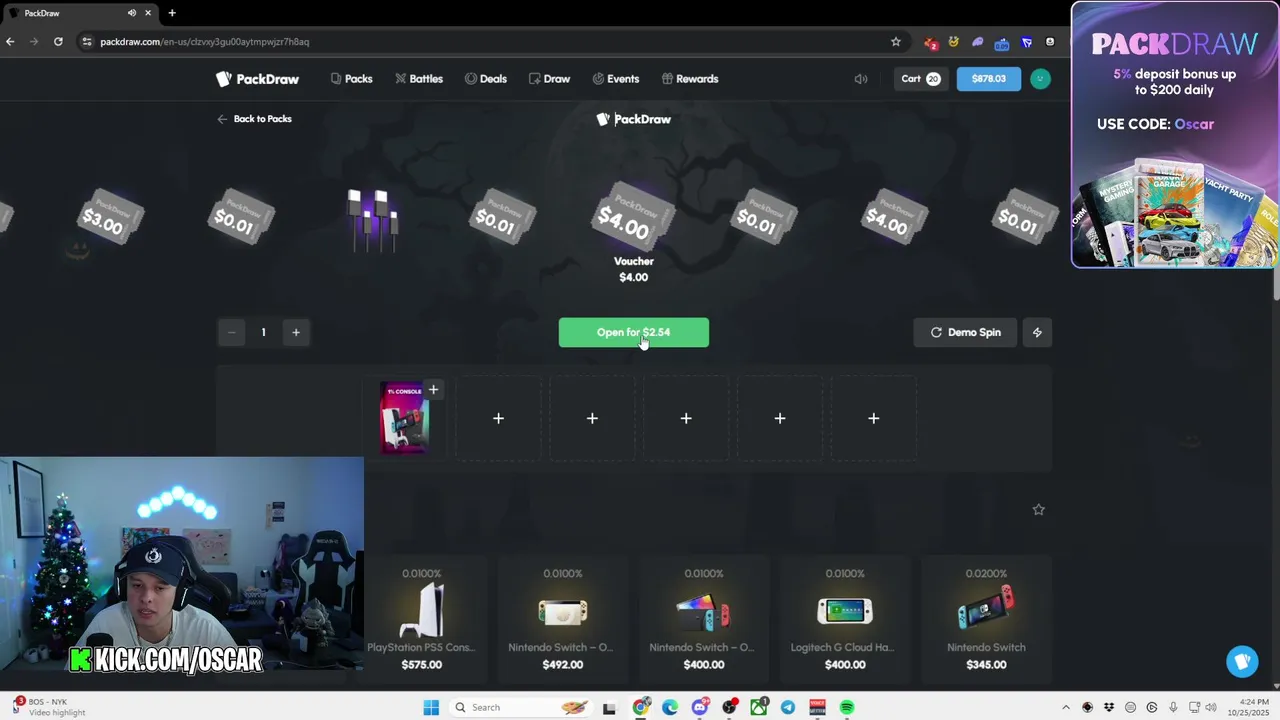Show hidden system tray icons
The image size is (1280, 720).
[x=1065, y=707]
